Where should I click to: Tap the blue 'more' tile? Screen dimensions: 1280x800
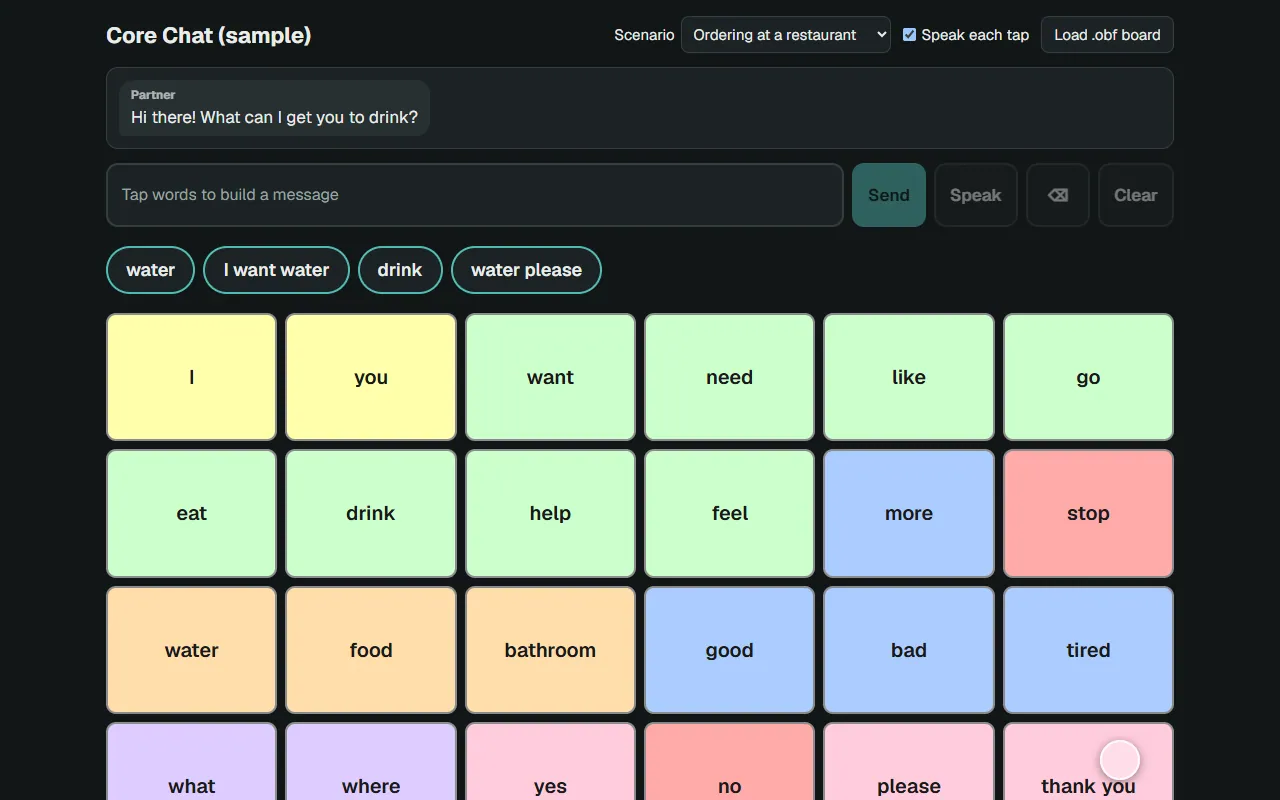click(909, 513)
